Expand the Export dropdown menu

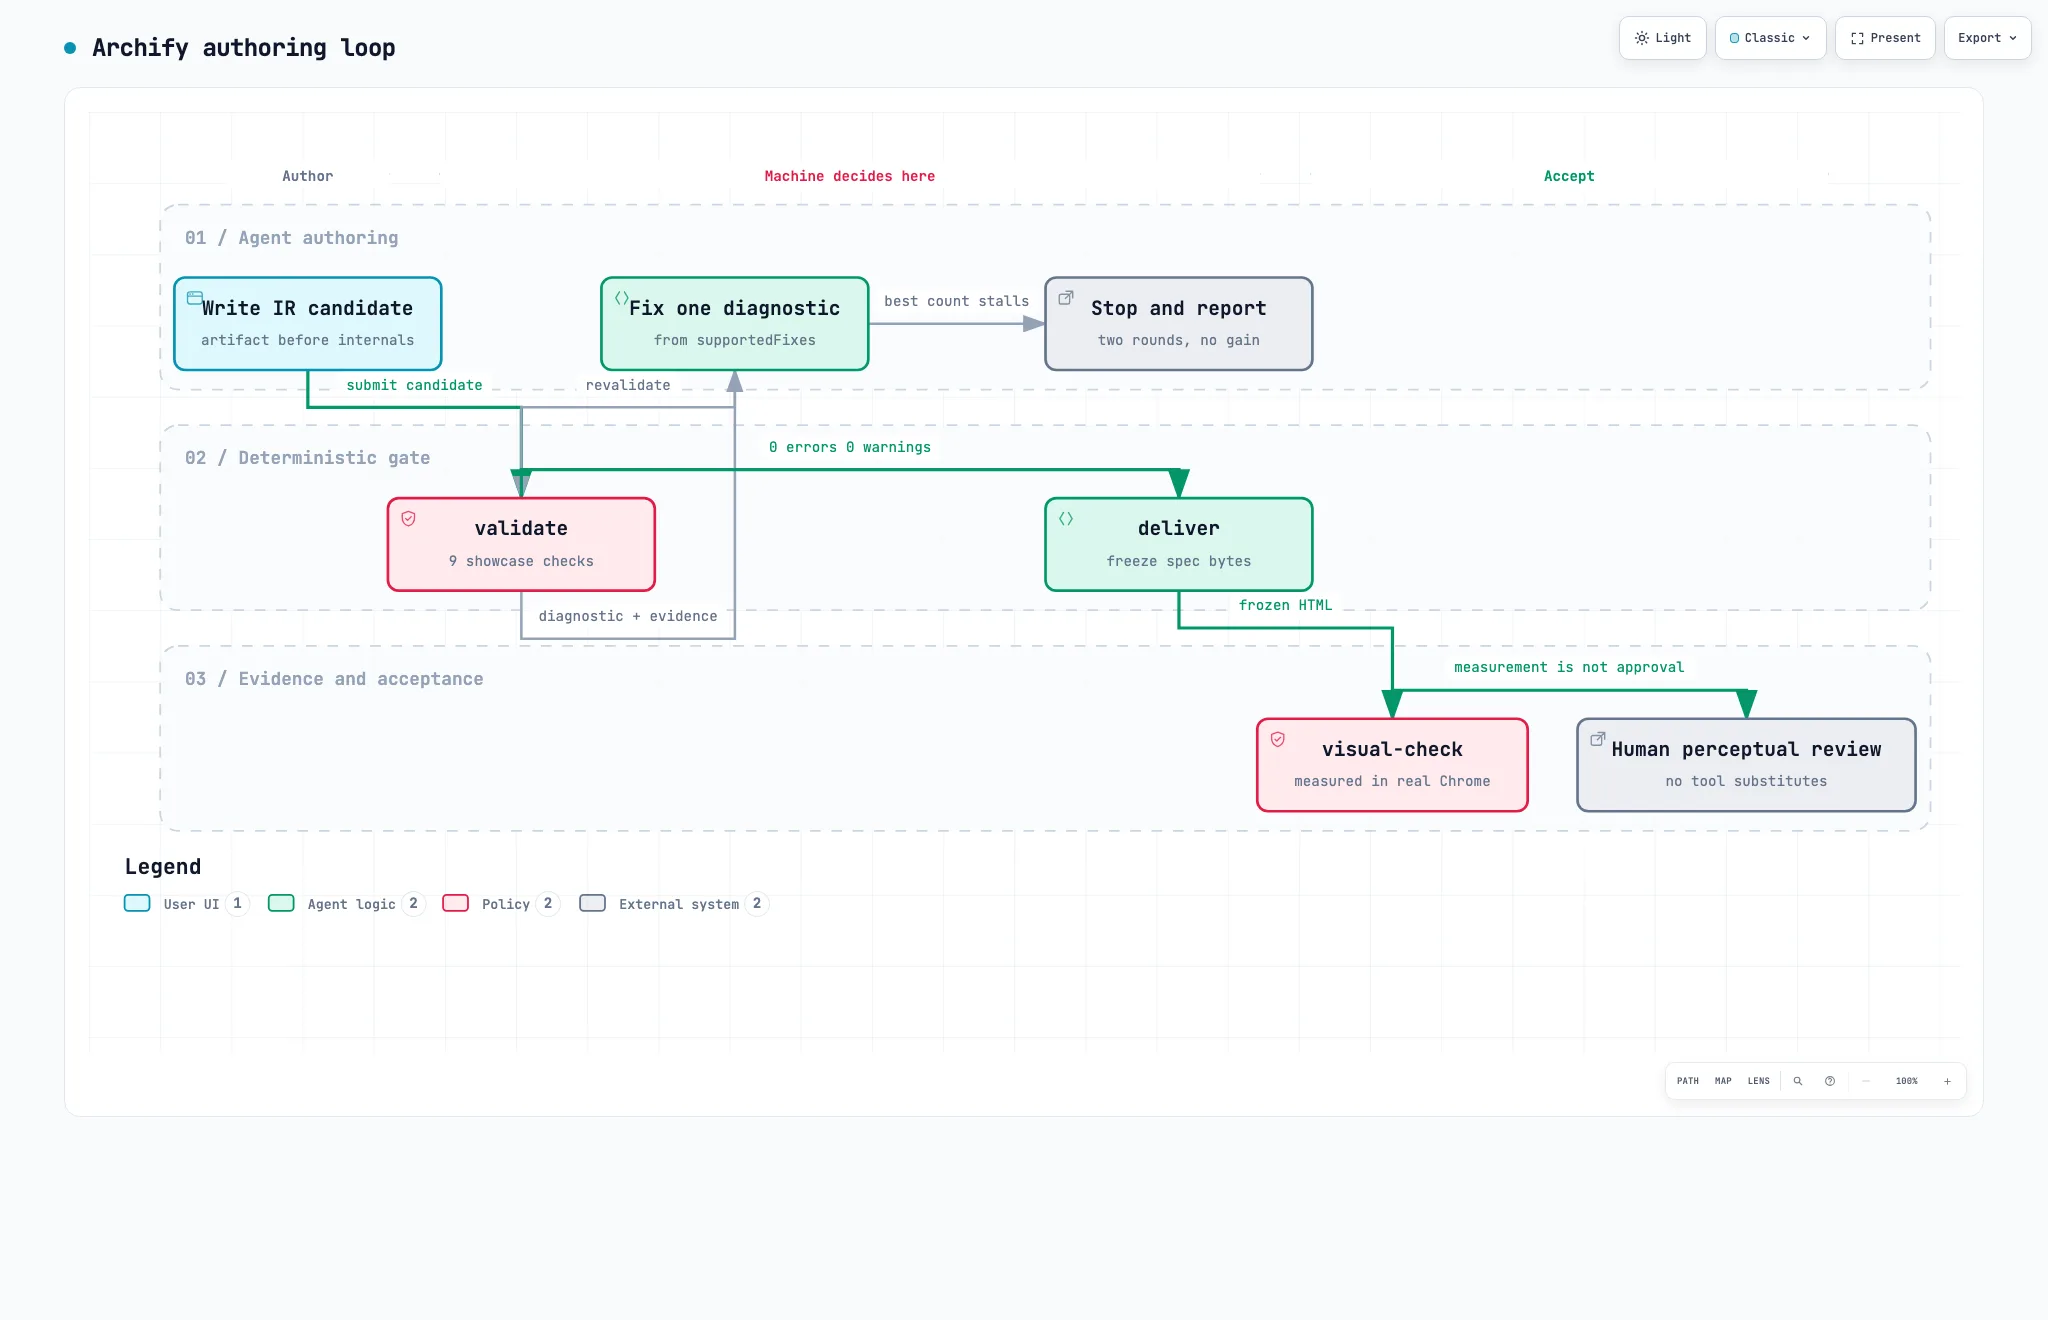point(1988,38)
